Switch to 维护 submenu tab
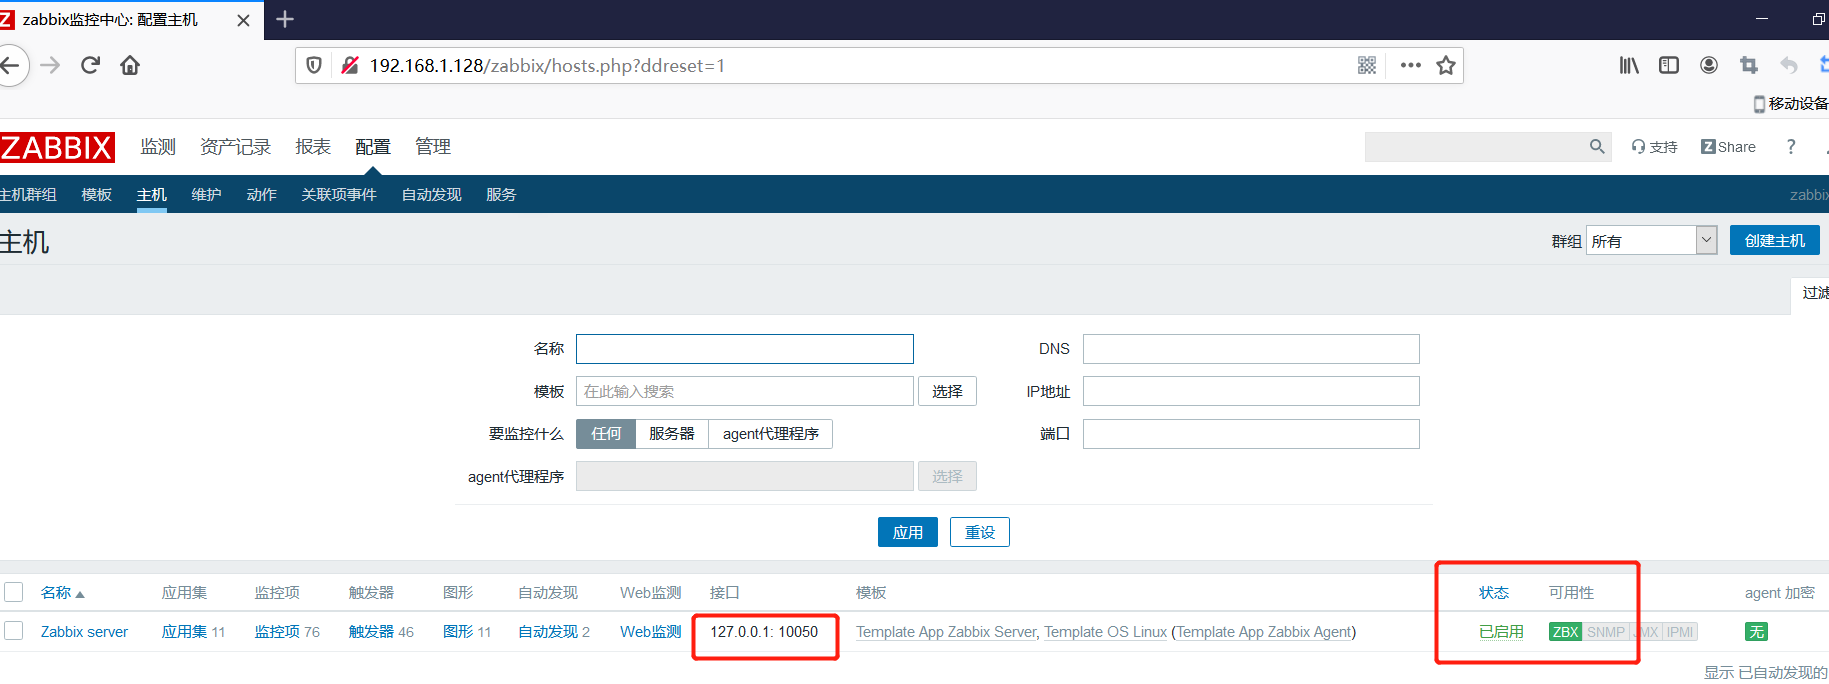 coord(207,194)
